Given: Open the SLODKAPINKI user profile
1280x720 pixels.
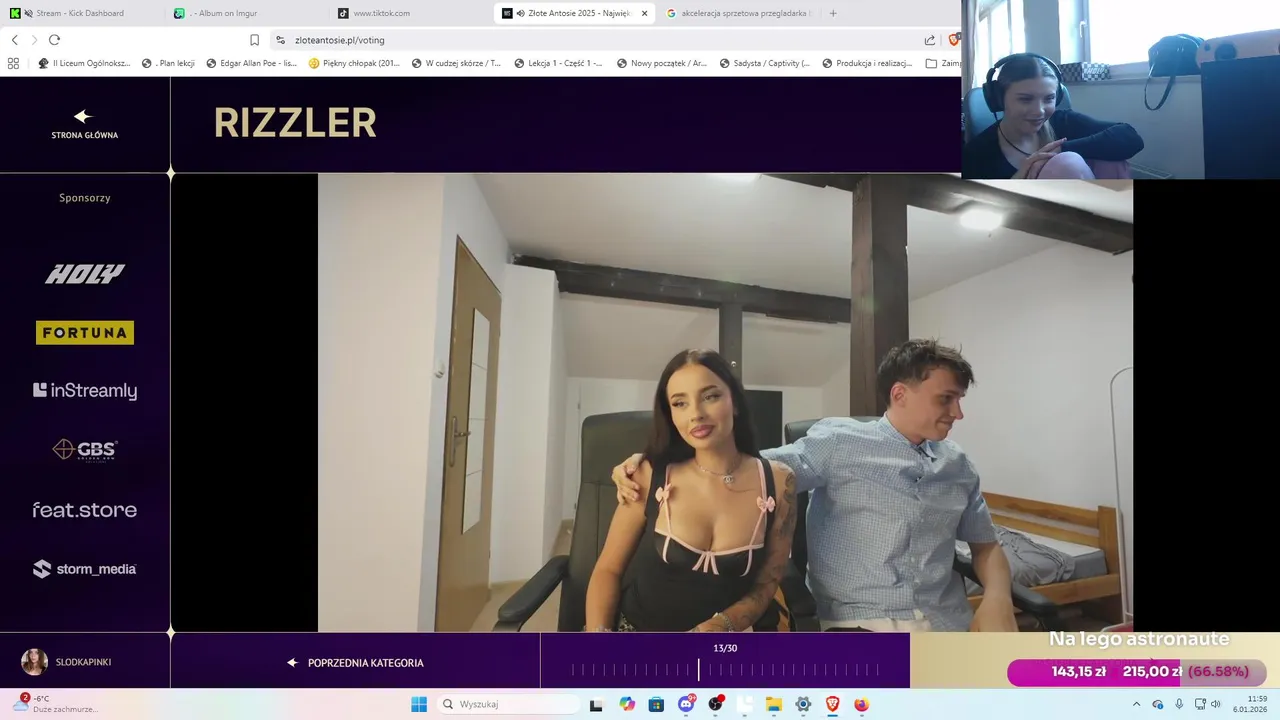Looking at the screenshot, I should [67, 662].
